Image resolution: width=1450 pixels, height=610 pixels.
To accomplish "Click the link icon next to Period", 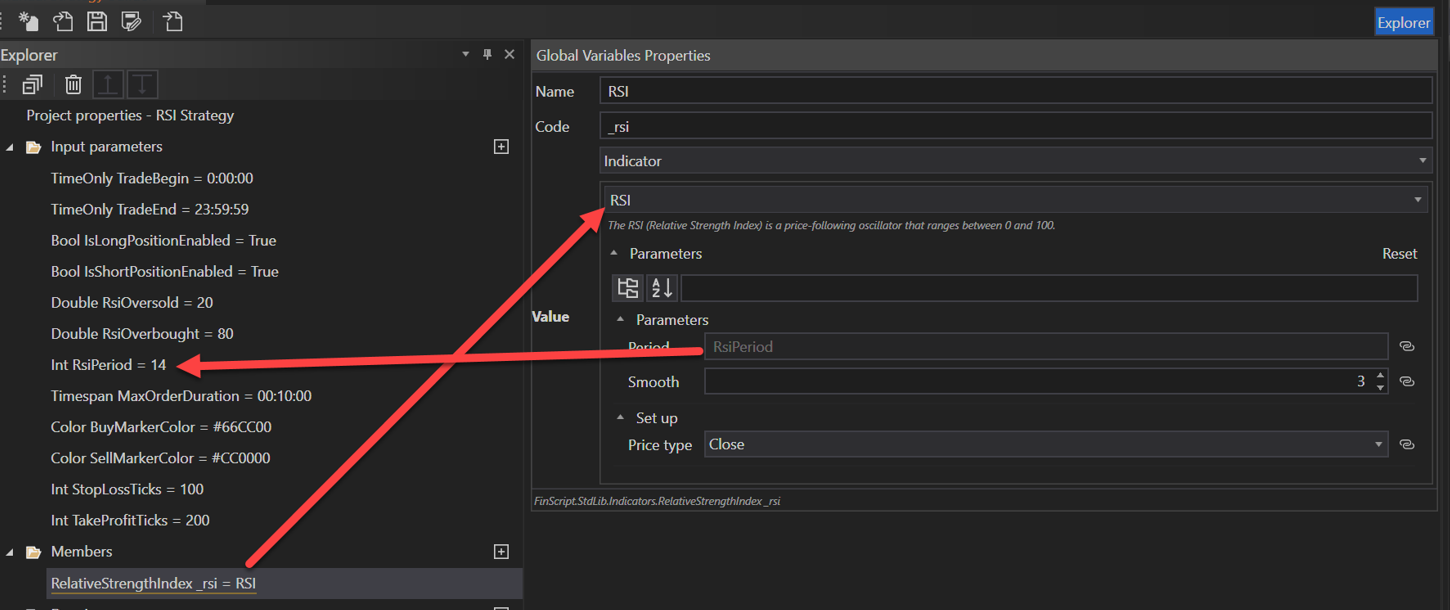I will (1407, 346).
